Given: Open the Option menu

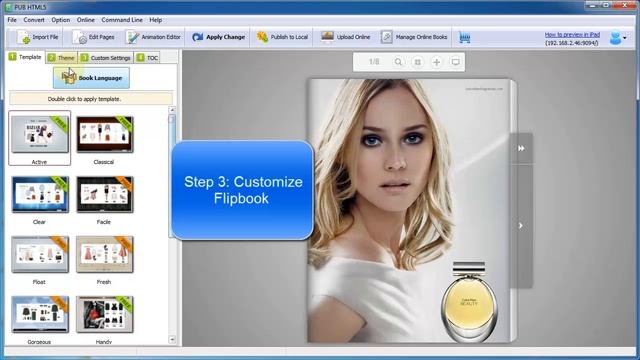Looking at the screenshot, I should 60,20.
